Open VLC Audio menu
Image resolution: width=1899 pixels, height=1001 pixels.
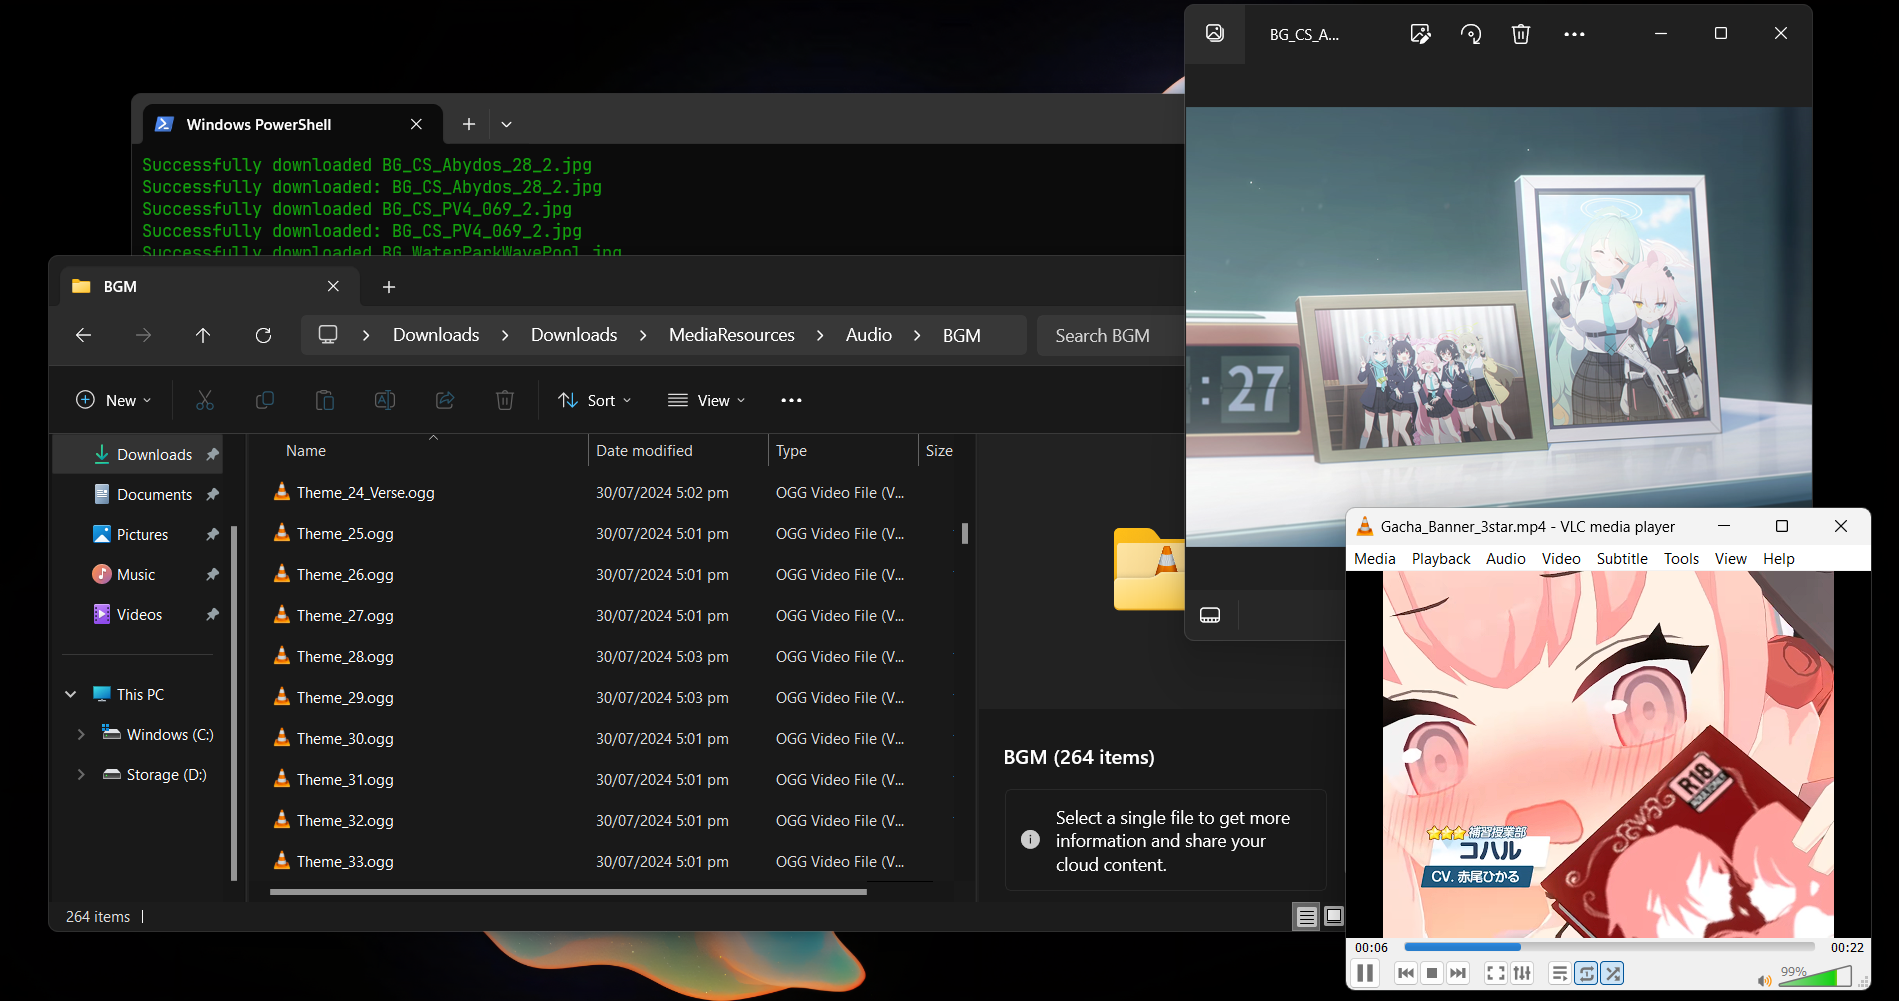(1506, 559)
